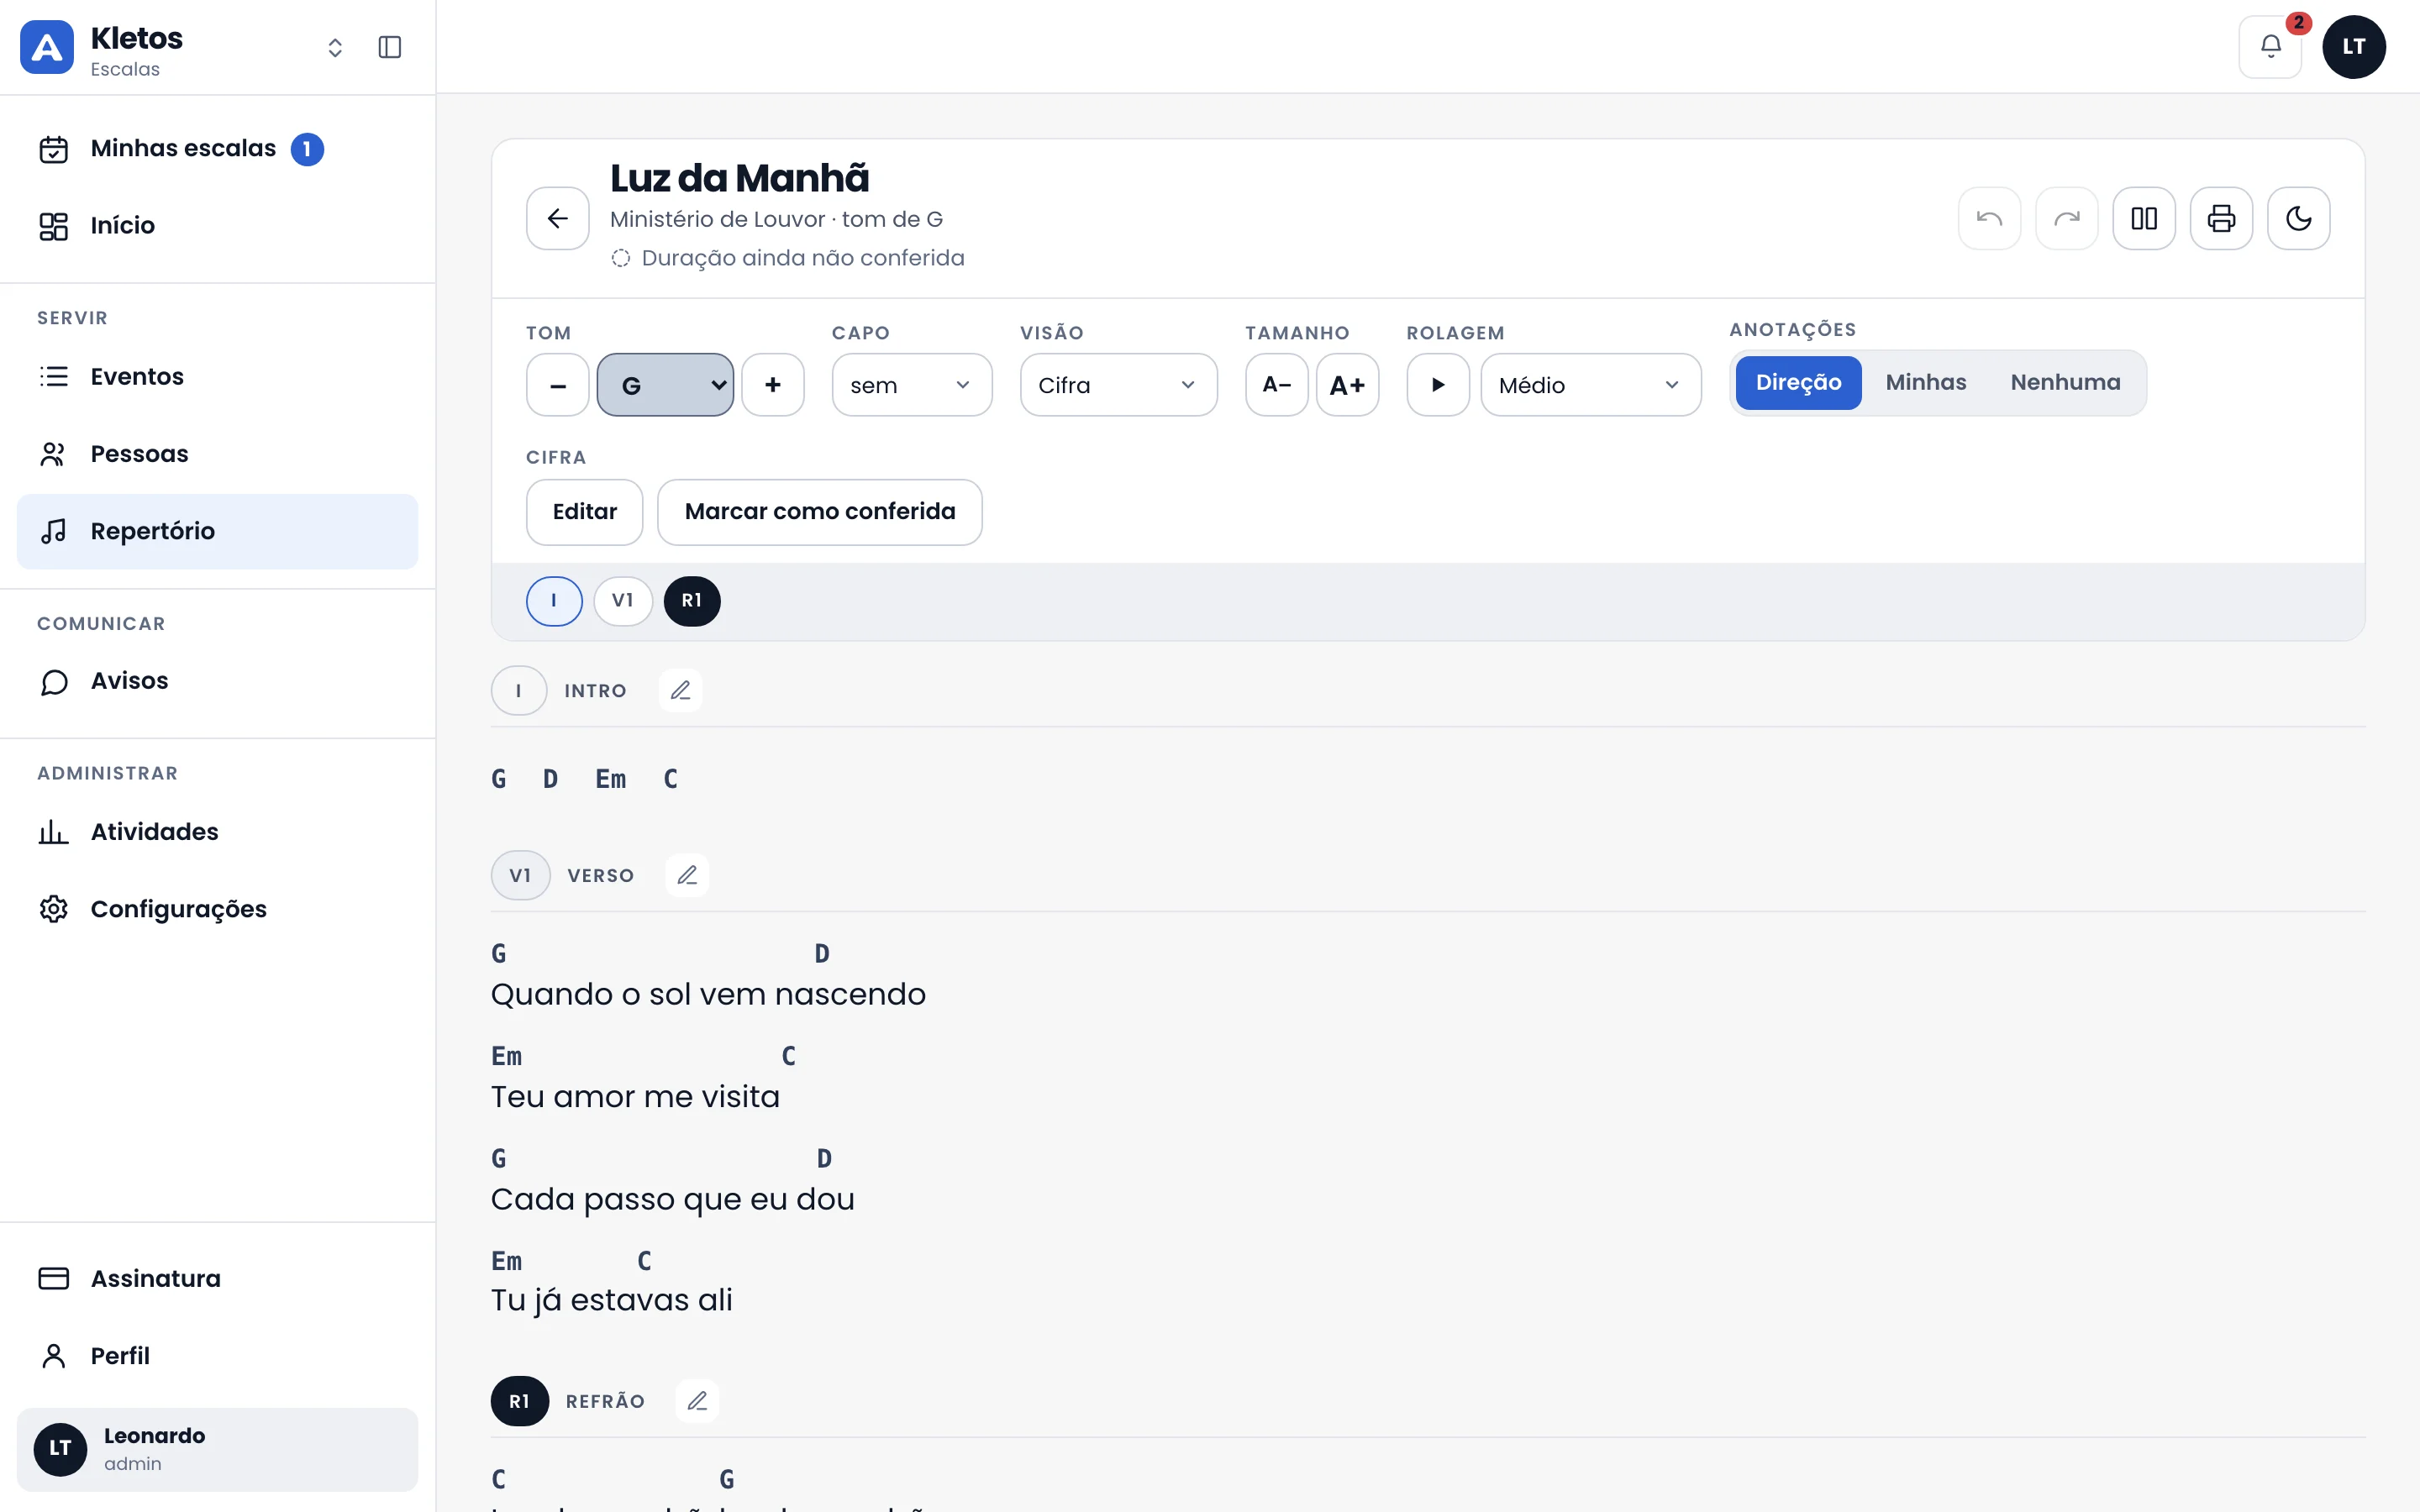Undo the last change
The height and width of the screenshot is (1512, 2420).
pyautogui.click(x=1989, y=218)
